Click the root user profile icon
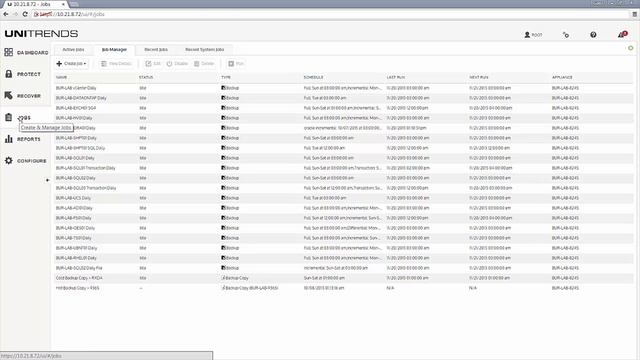 [x=527, y=35]
